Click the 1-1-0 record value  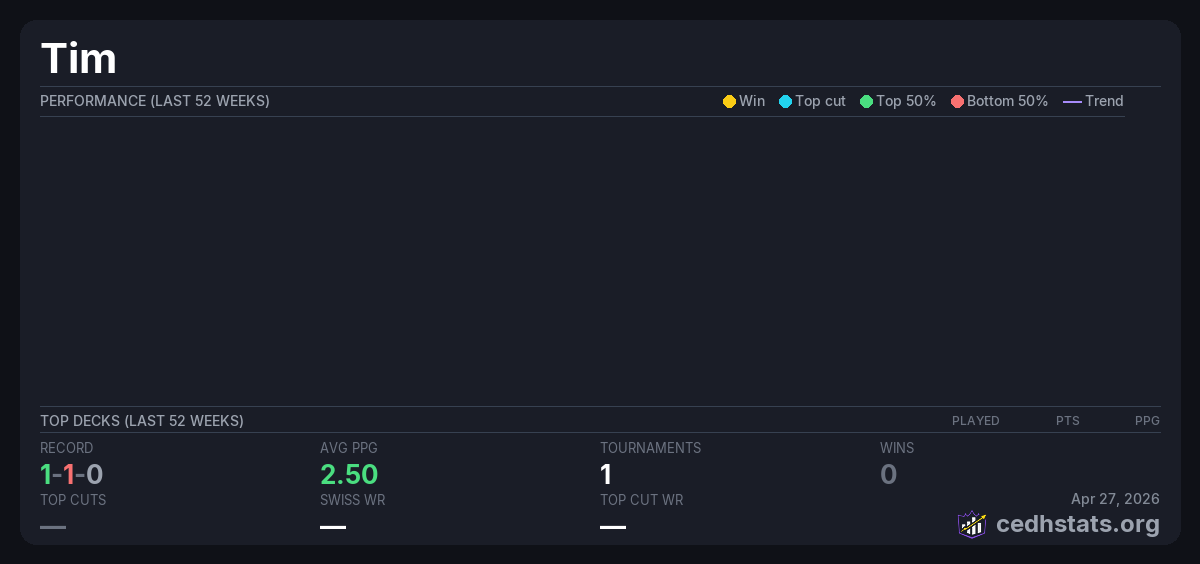[x=71, y=474]
